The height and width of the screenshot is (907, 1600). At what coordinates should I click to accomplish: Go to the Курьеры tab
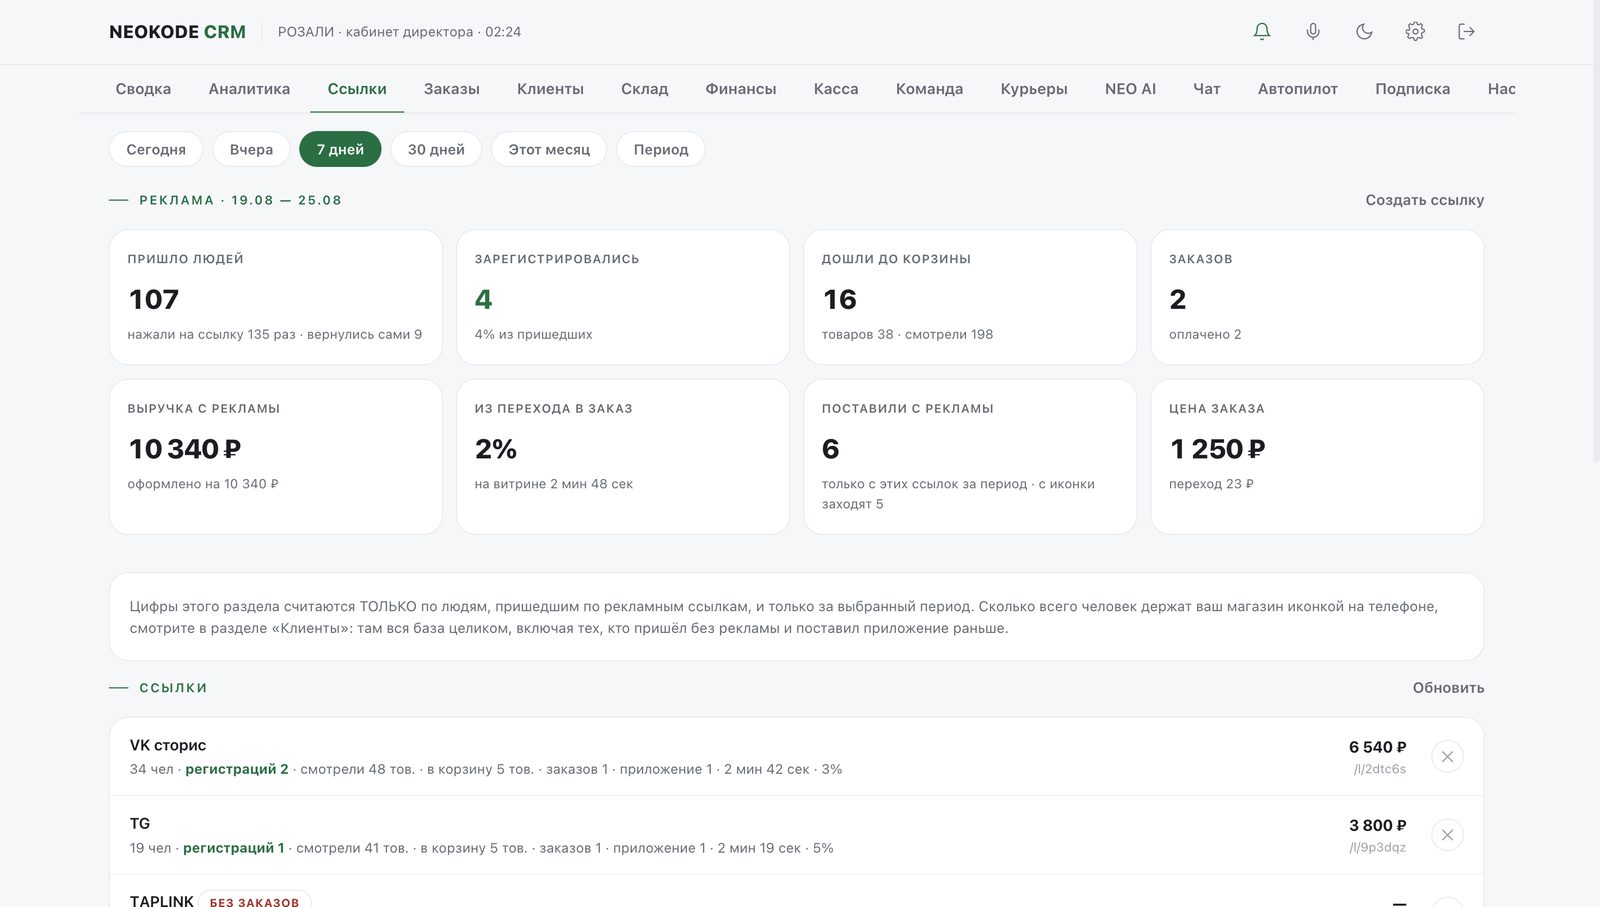coord(1034,89)
